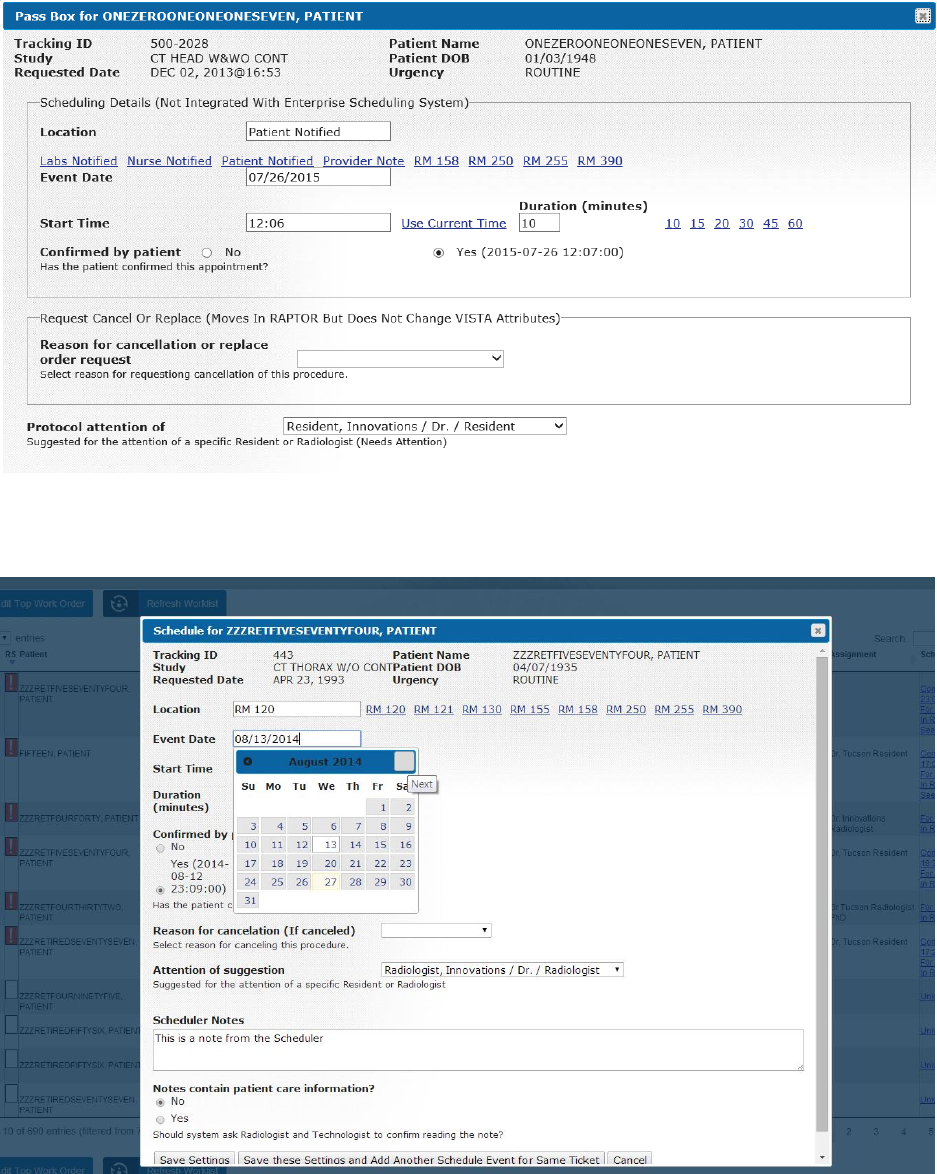The image size is (937, 1174).
Task: Click Use Current Time link
Action: (454, 223)
